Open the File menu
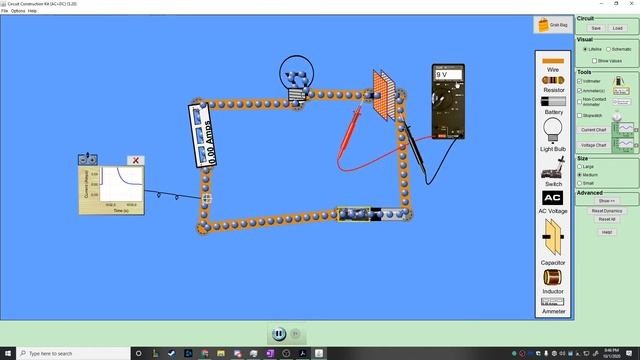 (x=4, y=11)
